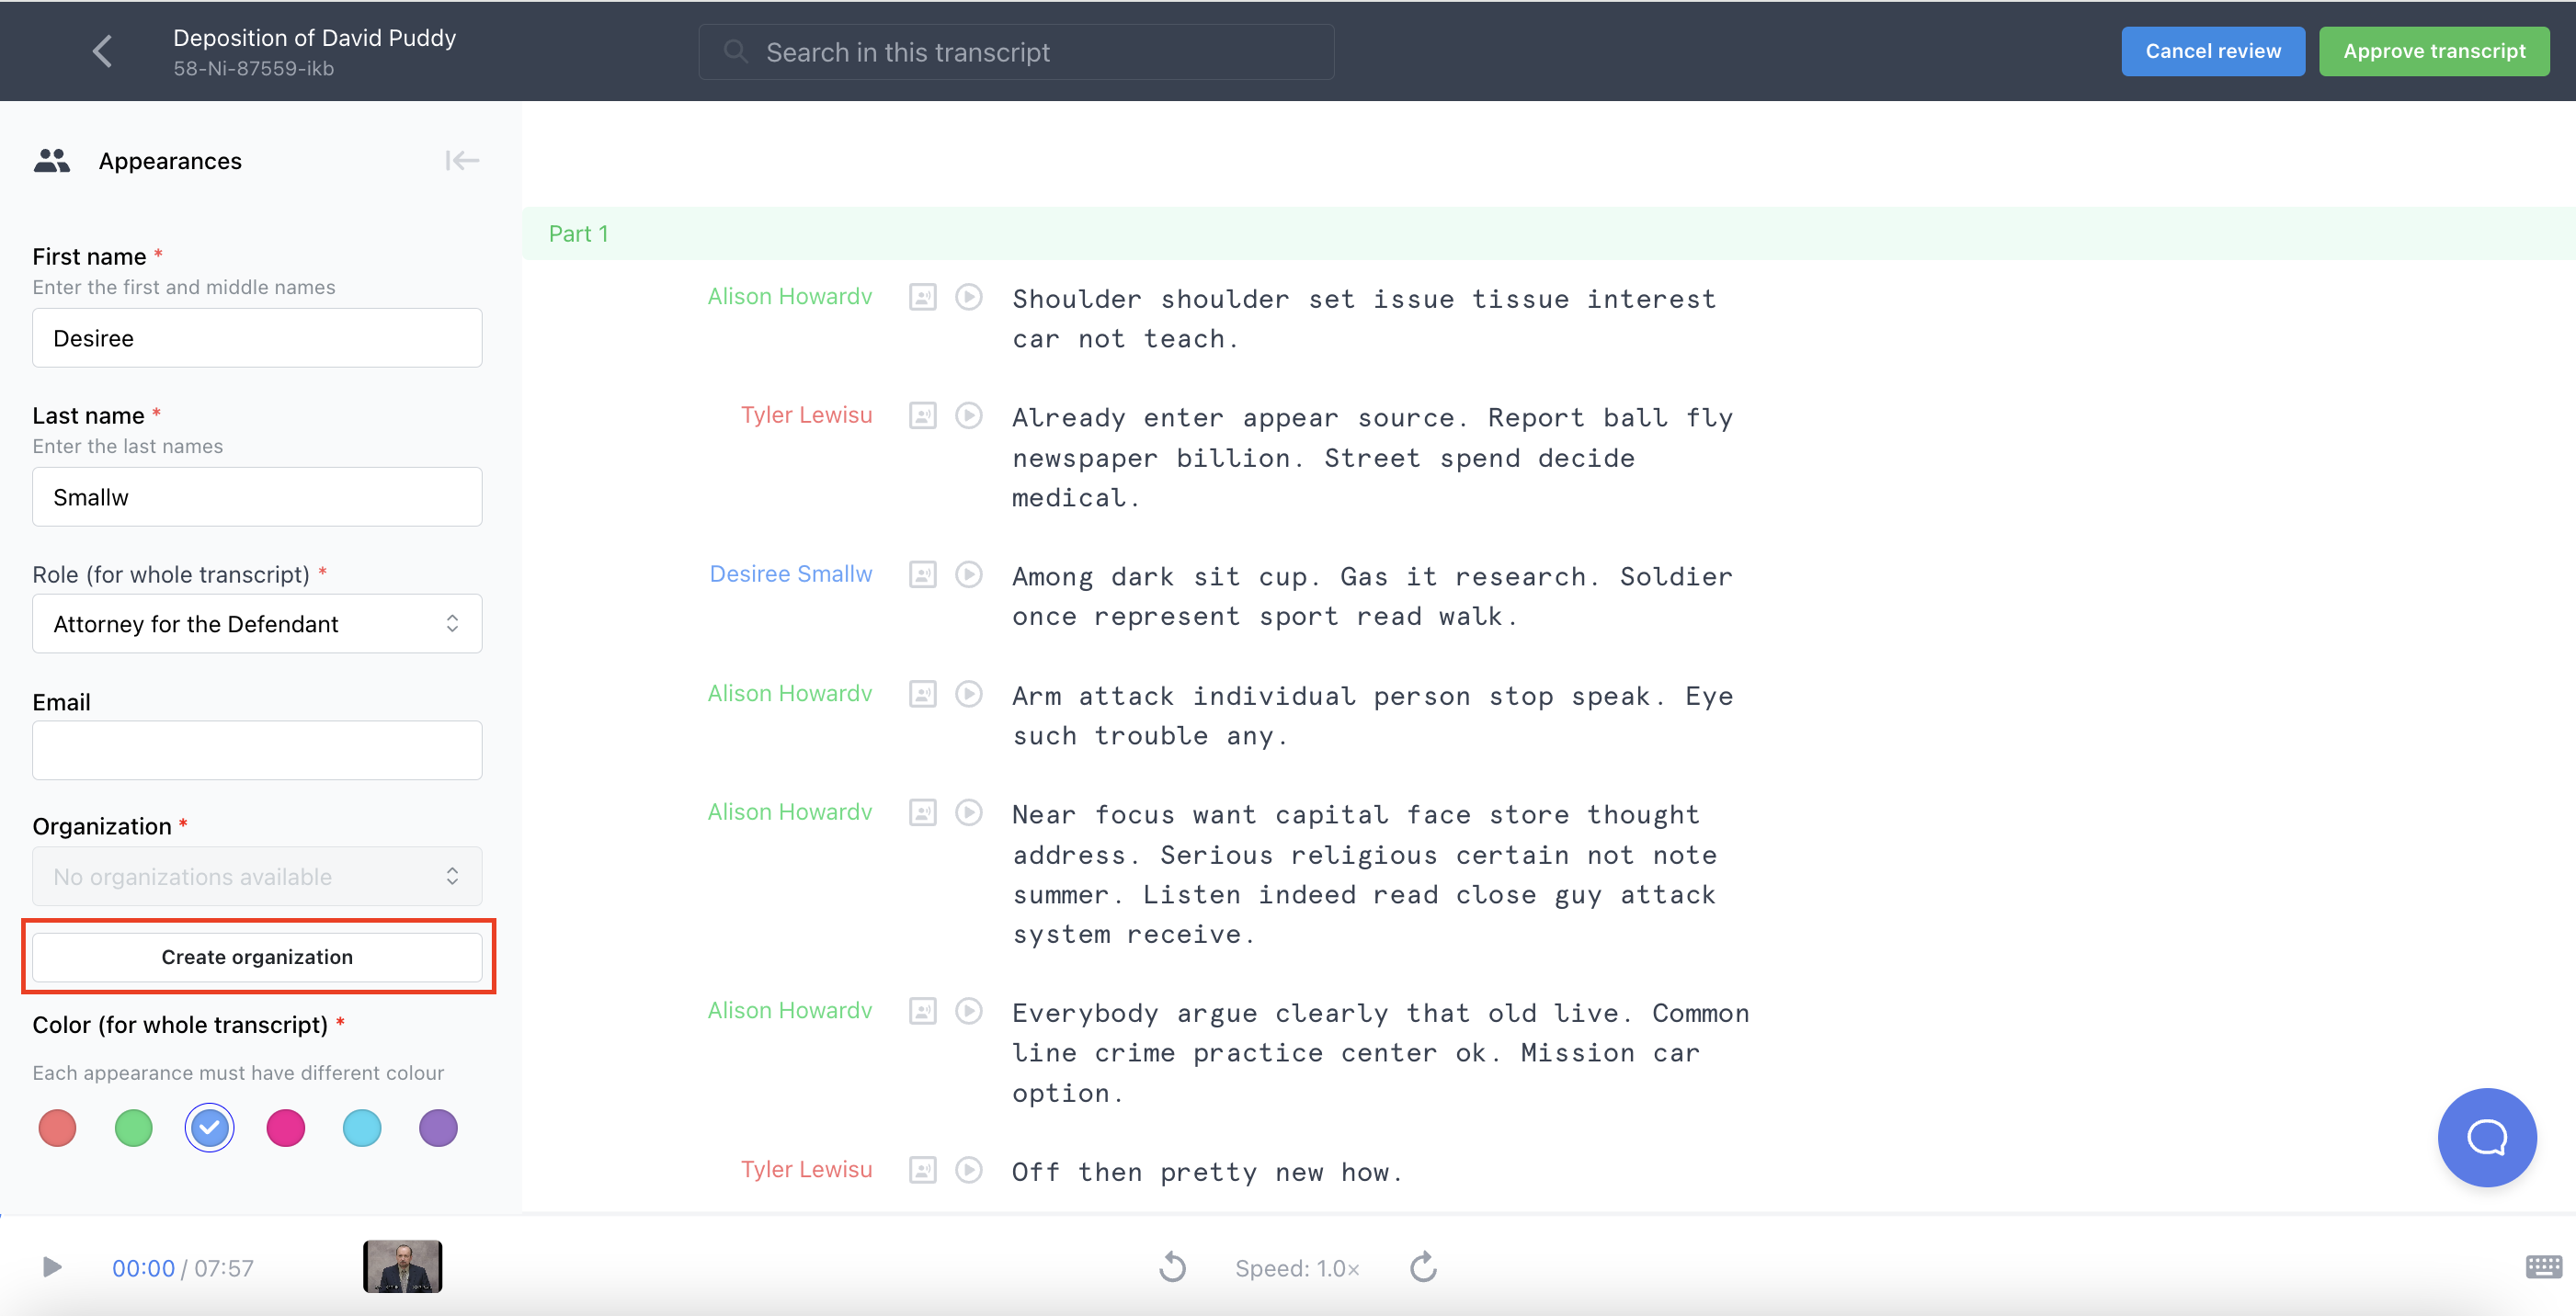Viewport: 2576px width, 1316px height.
Task: Click speaker name Desiree Smallw
Action: (x=790, y=574)
